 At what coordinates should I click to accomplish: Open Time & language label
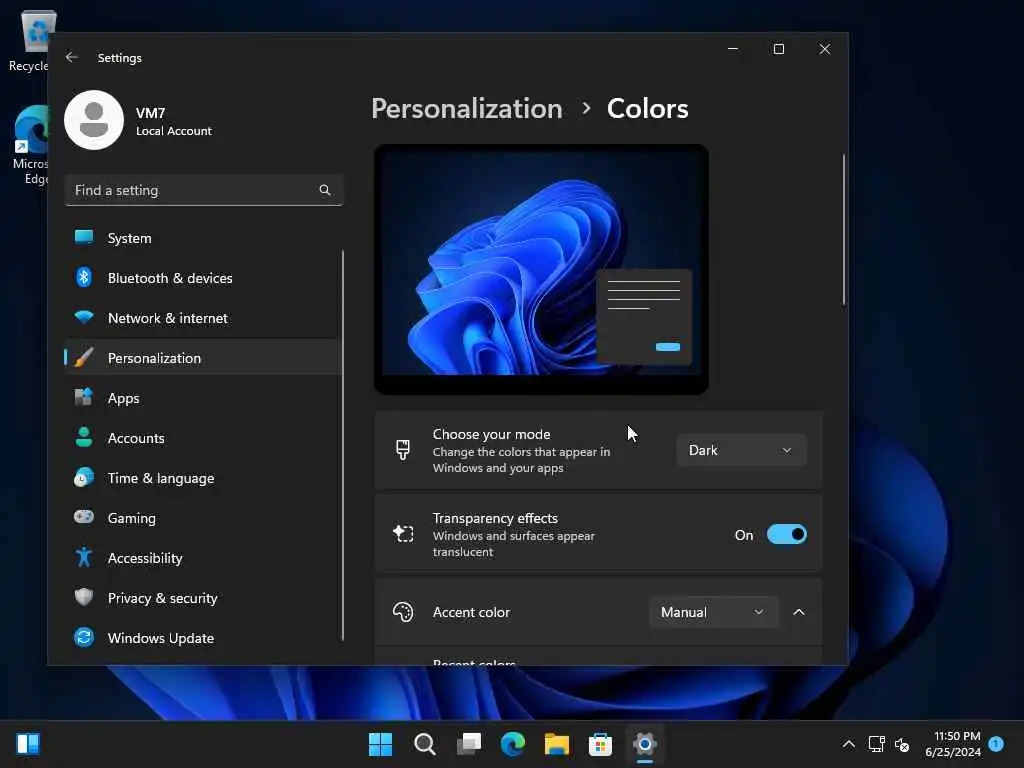pyautogui.click(x=161, y=479)
